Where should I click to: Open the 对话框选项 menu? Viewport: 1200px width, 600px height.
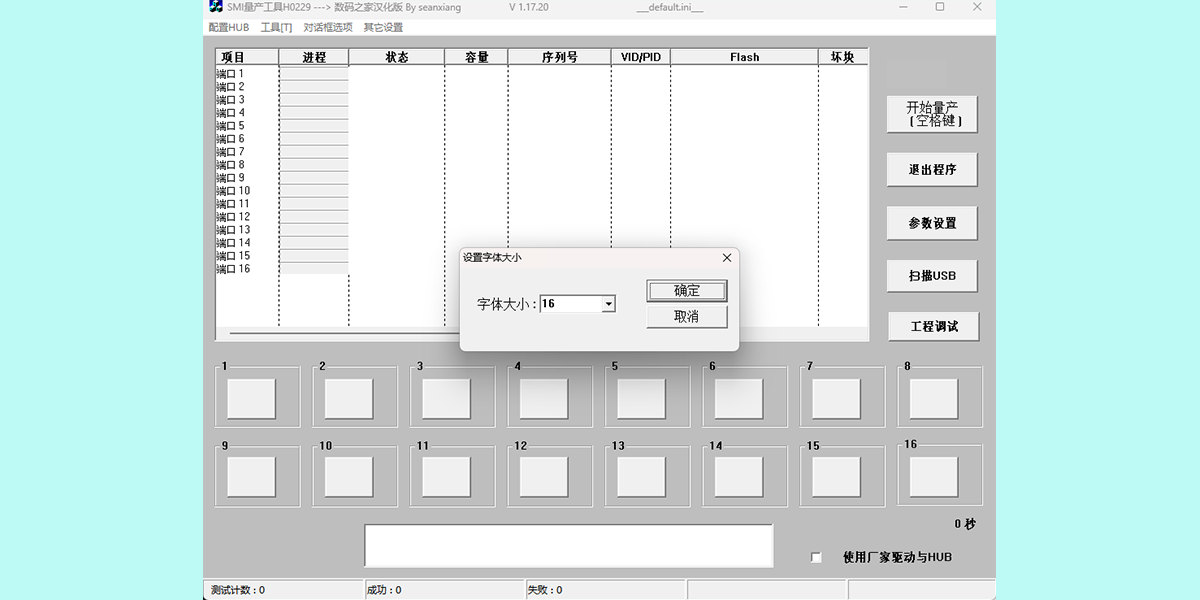tap(327, 27)
